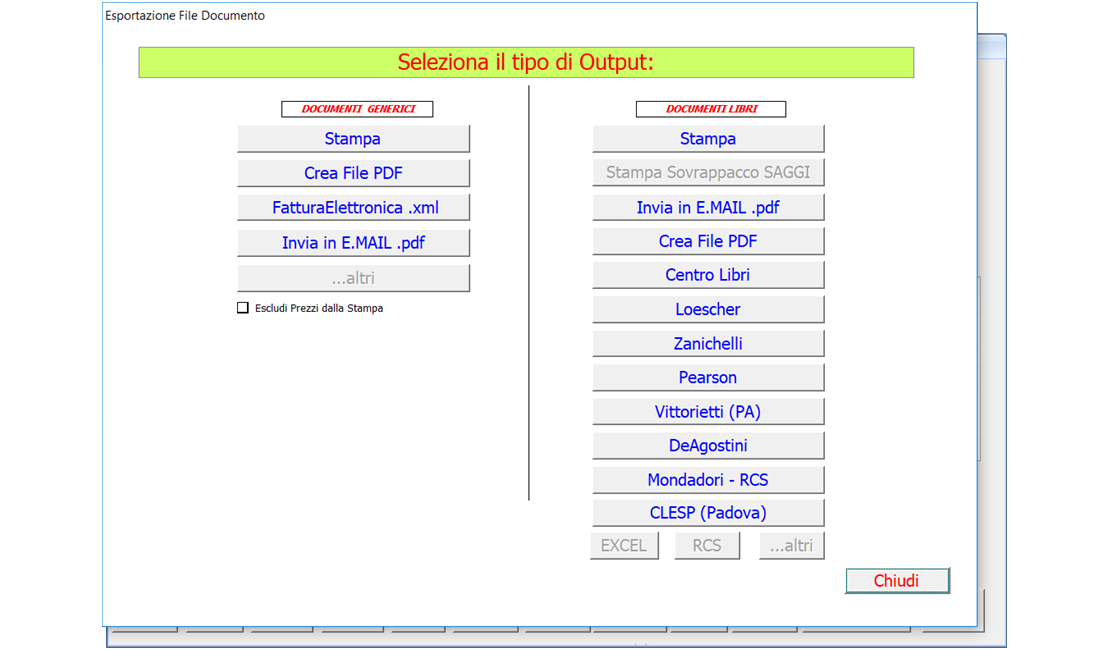The width and height of the screenshot is (1094, 650).
Task: Pick Vittorietti (PA) output
Action: point(708,411)
